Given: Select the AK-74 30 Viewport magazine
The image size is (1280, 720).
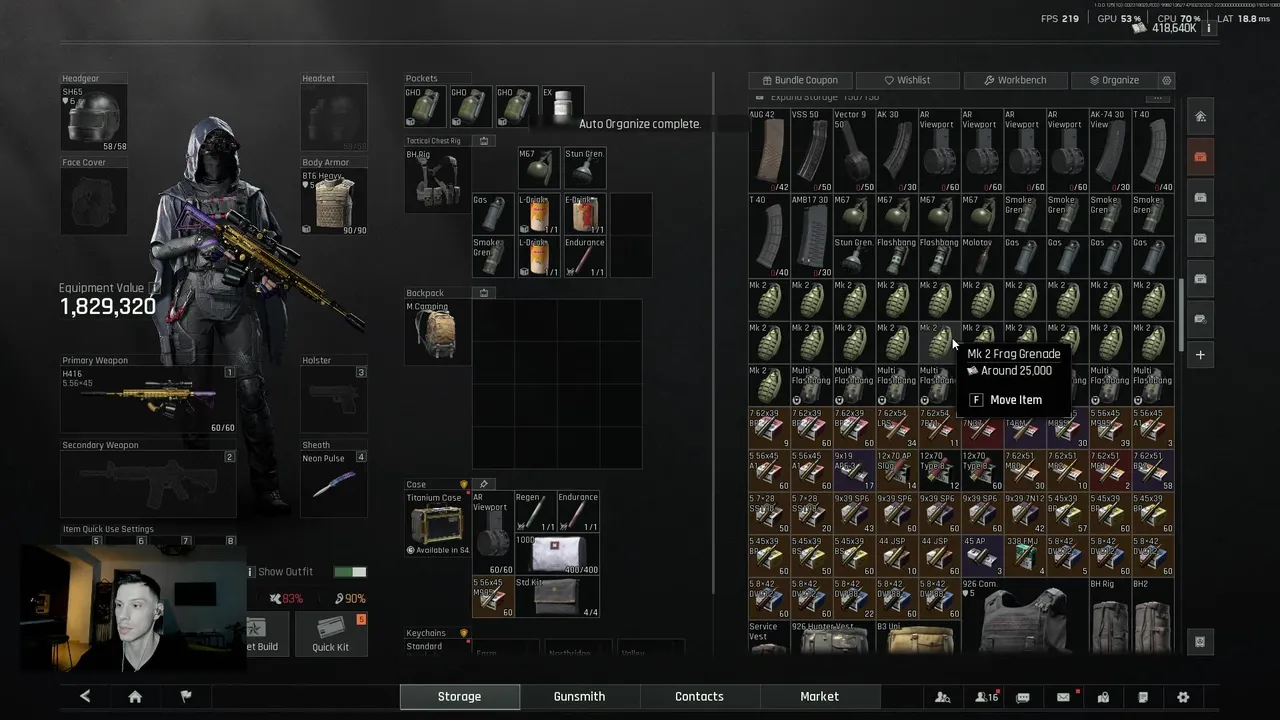Looking at the screenshot, I should 1109,151.
